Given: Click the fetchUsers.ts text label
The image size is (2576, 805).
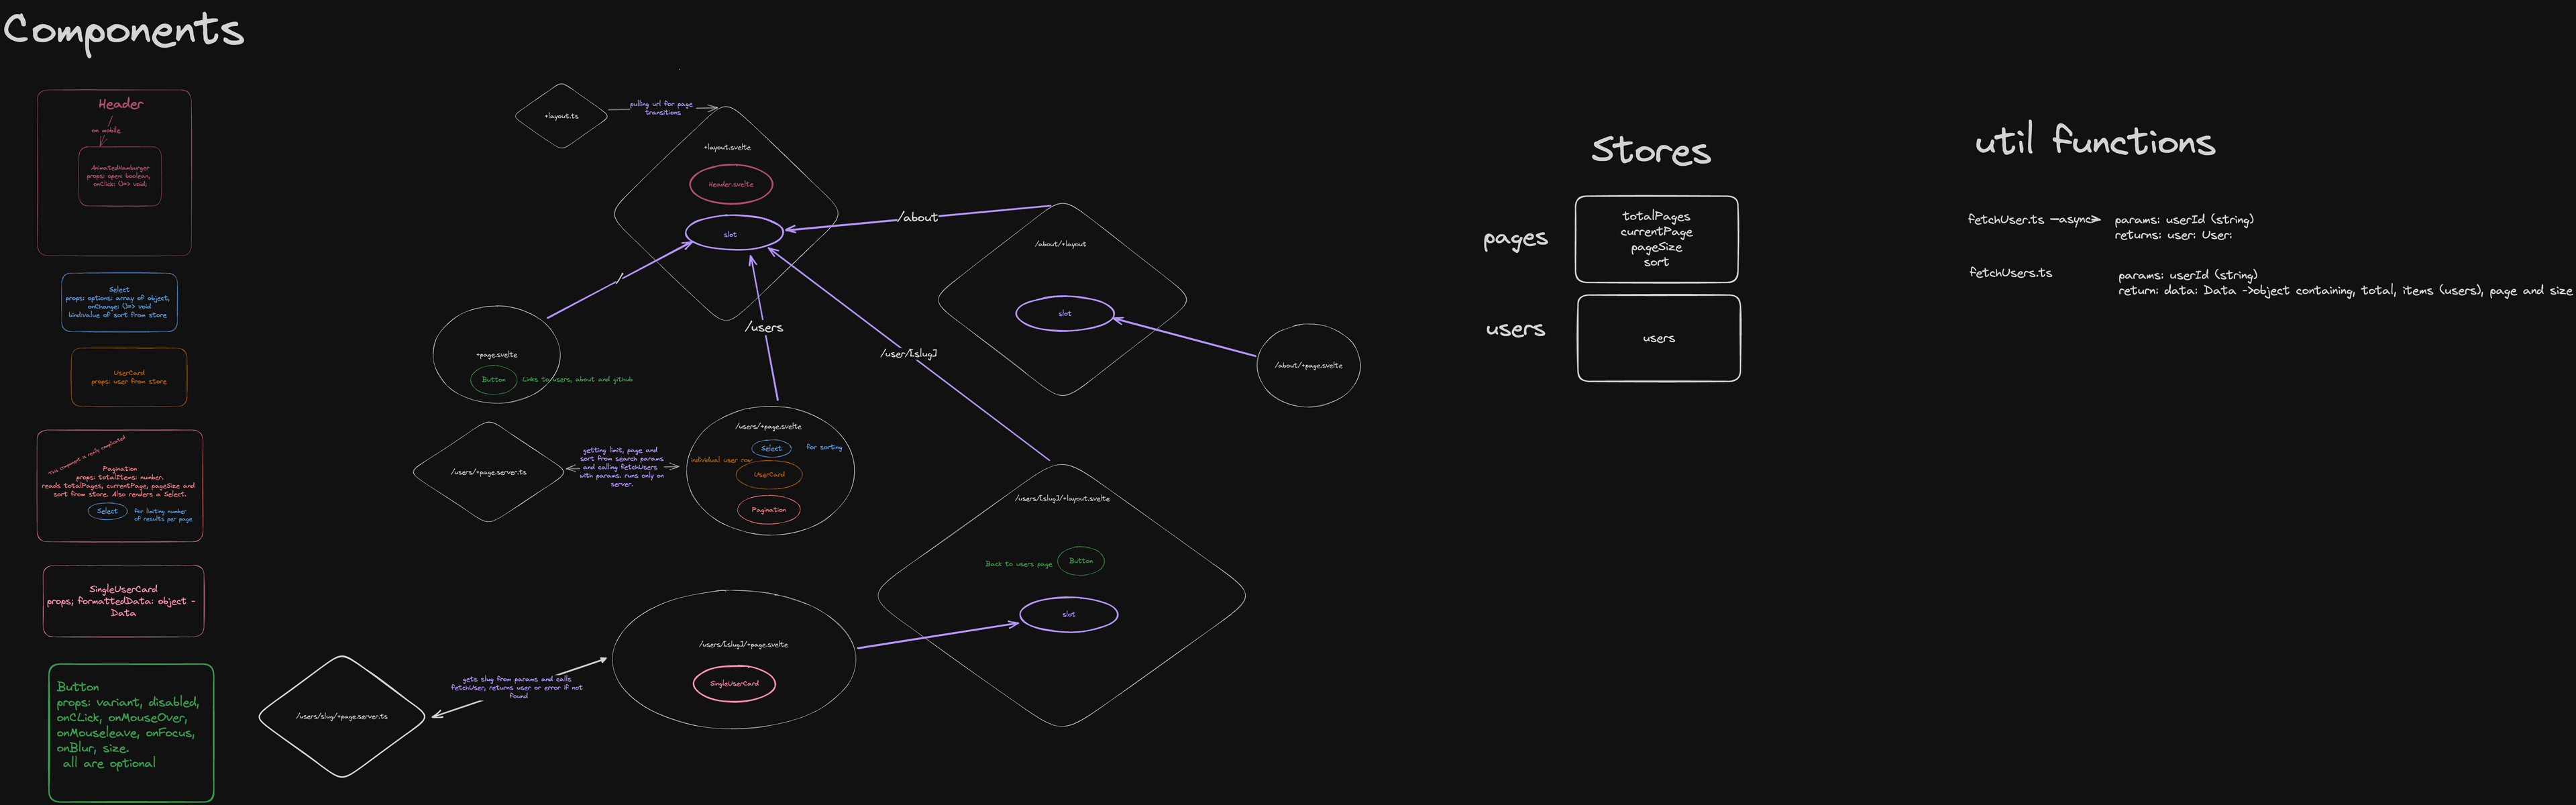Looking at the screenshot, I should [2010, 273].
